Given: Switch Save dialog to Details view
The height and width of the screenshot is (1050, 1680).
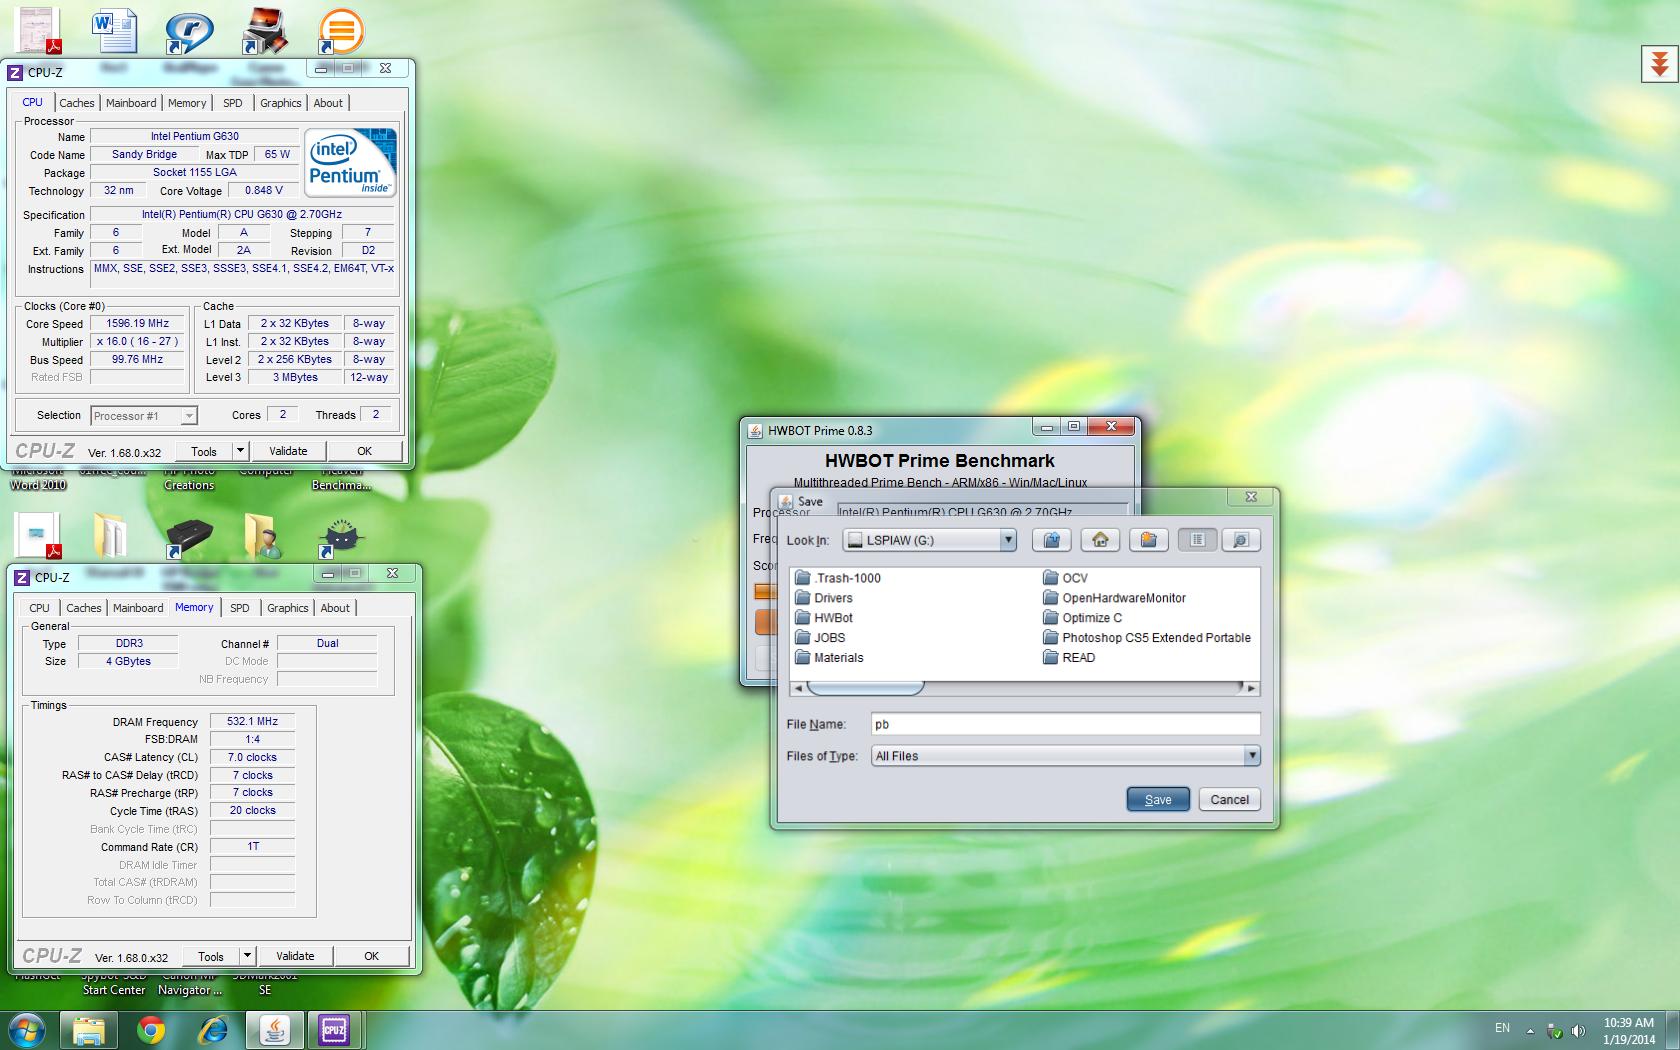Looking at the screenshot, I should pos(1240,540).
